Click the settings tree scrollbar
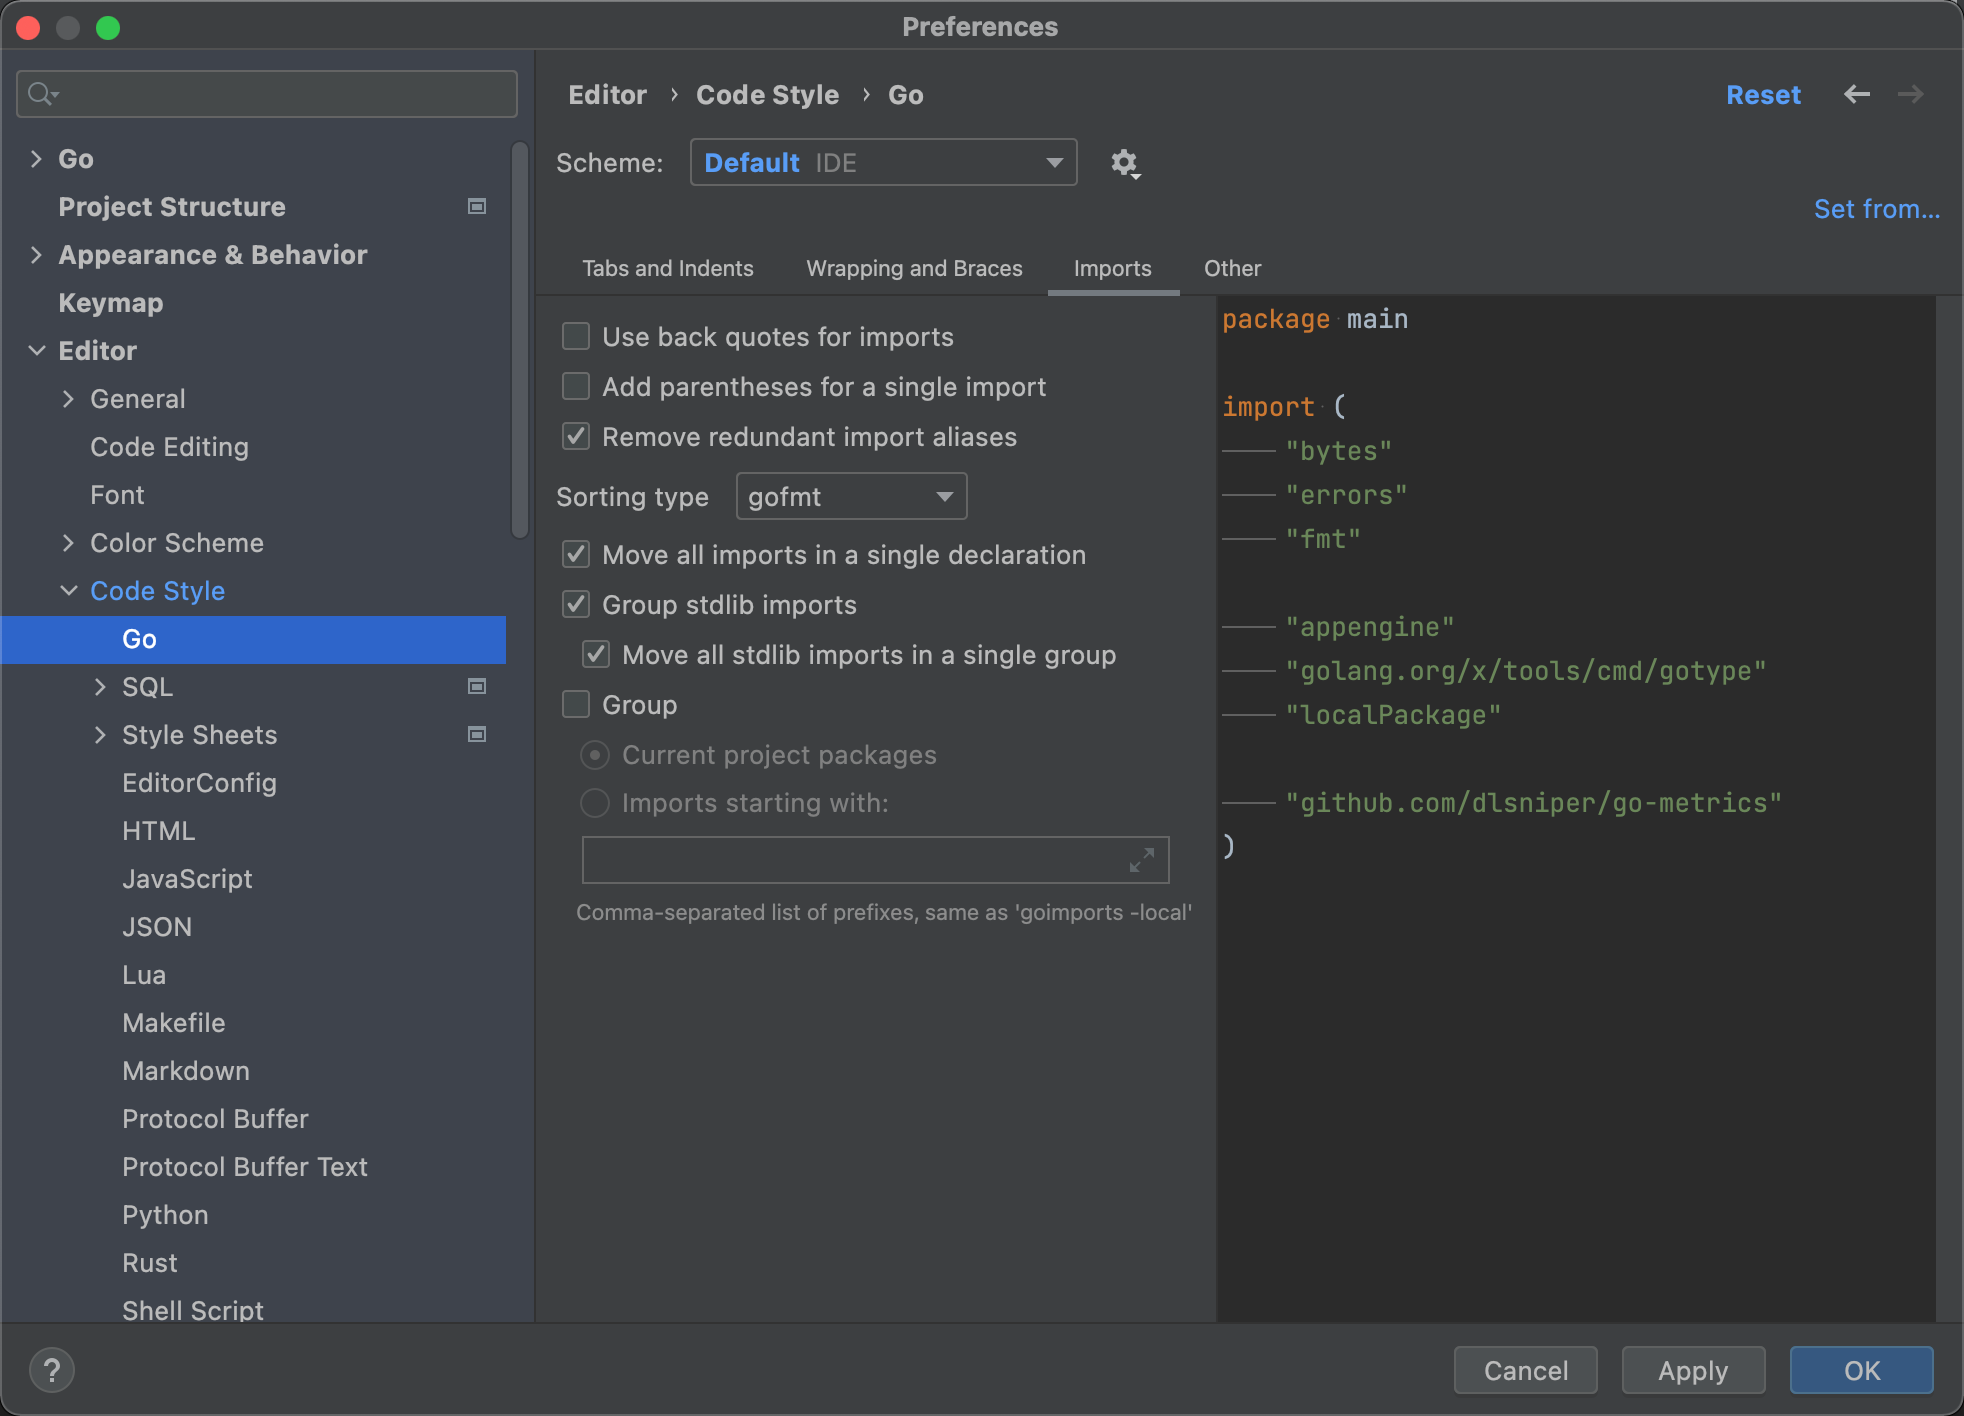This screenshot has width=1964, height=1416. 519,340
